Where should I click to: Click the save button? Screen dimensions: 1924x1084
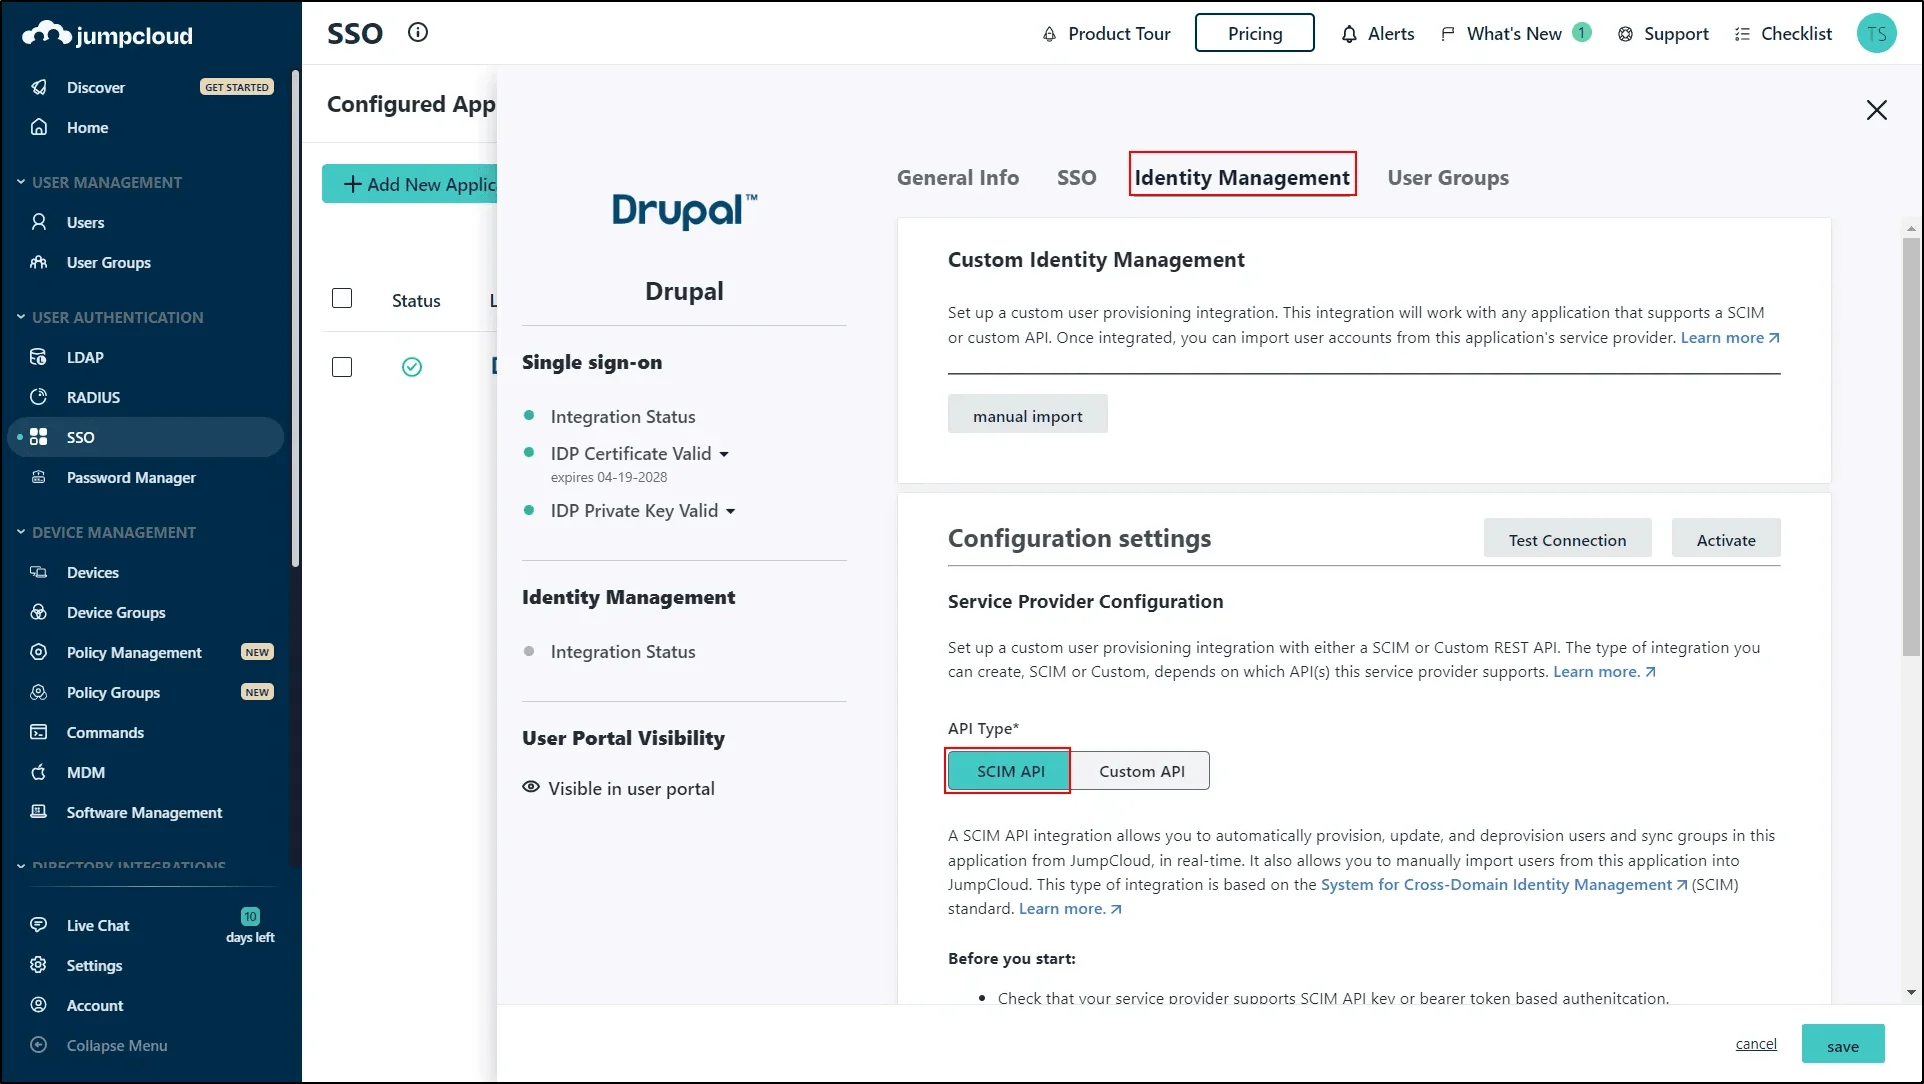click(1843, 1045)
